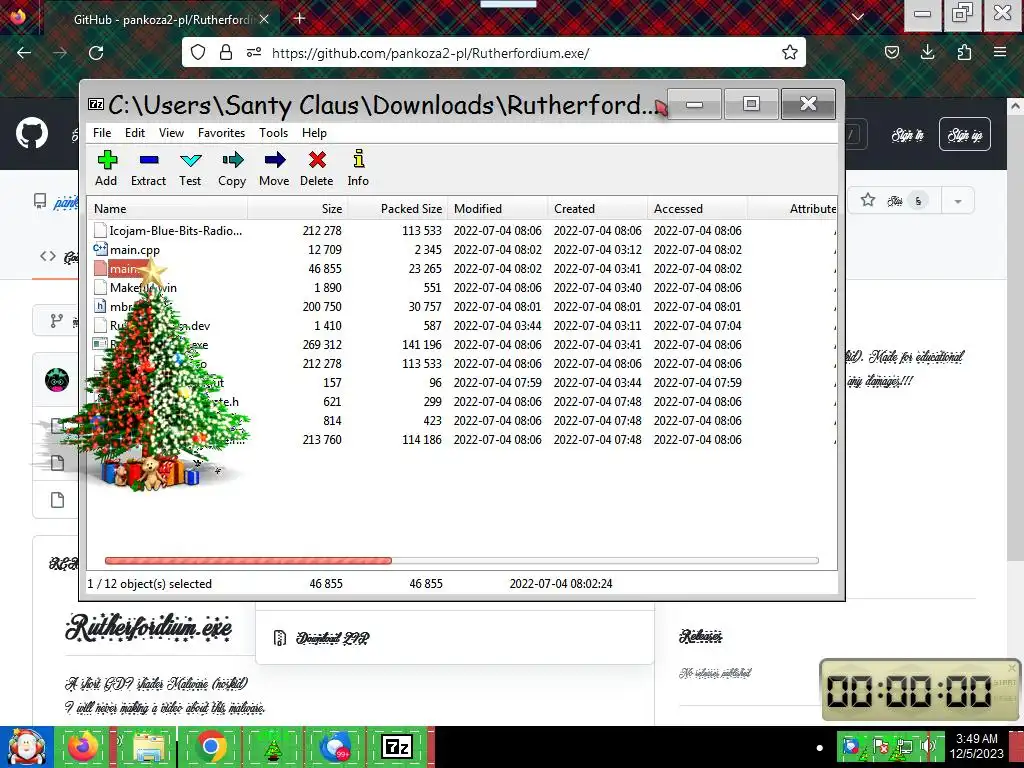Image resolution: width=1024 pixels, height=768 pixels.
Task: Click the GitHub octocat logo
Action: (32, 133)
